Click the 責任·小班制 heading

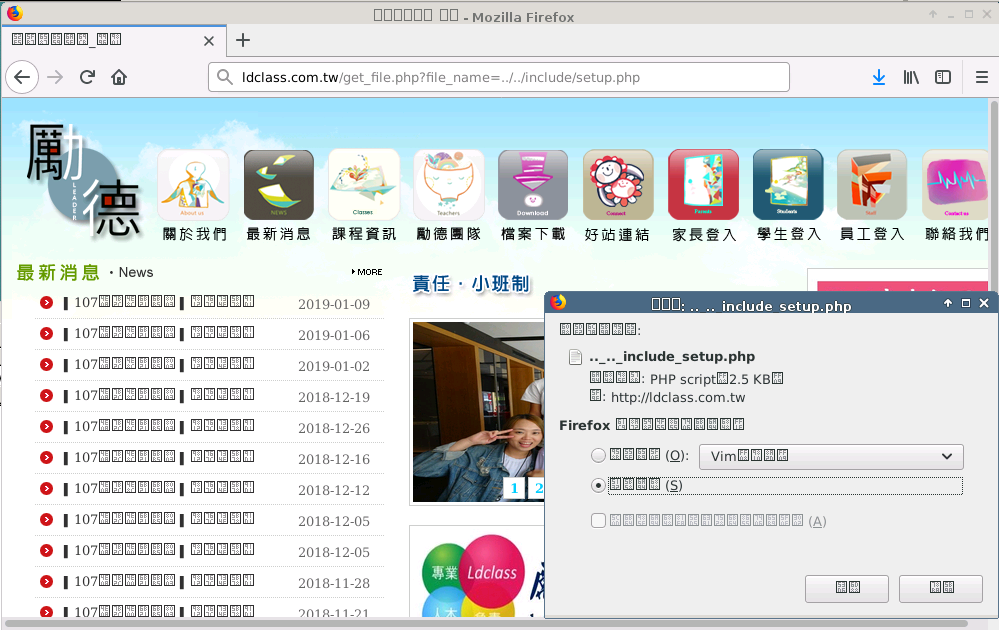point(471,283)
